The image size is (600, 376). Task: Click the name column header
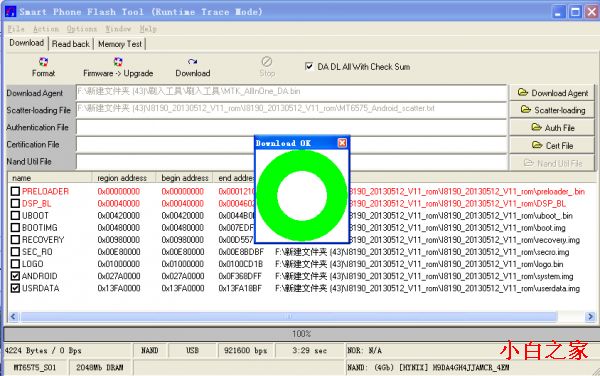point(49,178)
